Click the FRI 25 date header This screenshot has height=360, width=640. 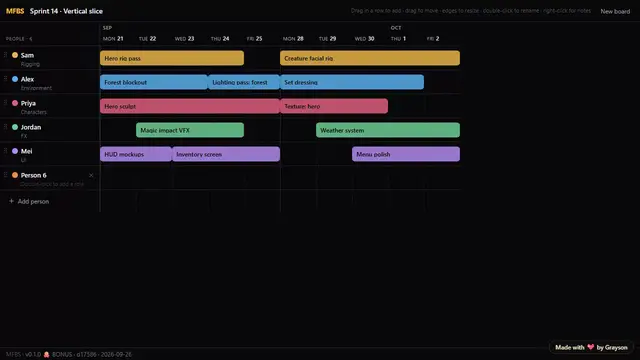pyautogui.click(x=254, y=38)
